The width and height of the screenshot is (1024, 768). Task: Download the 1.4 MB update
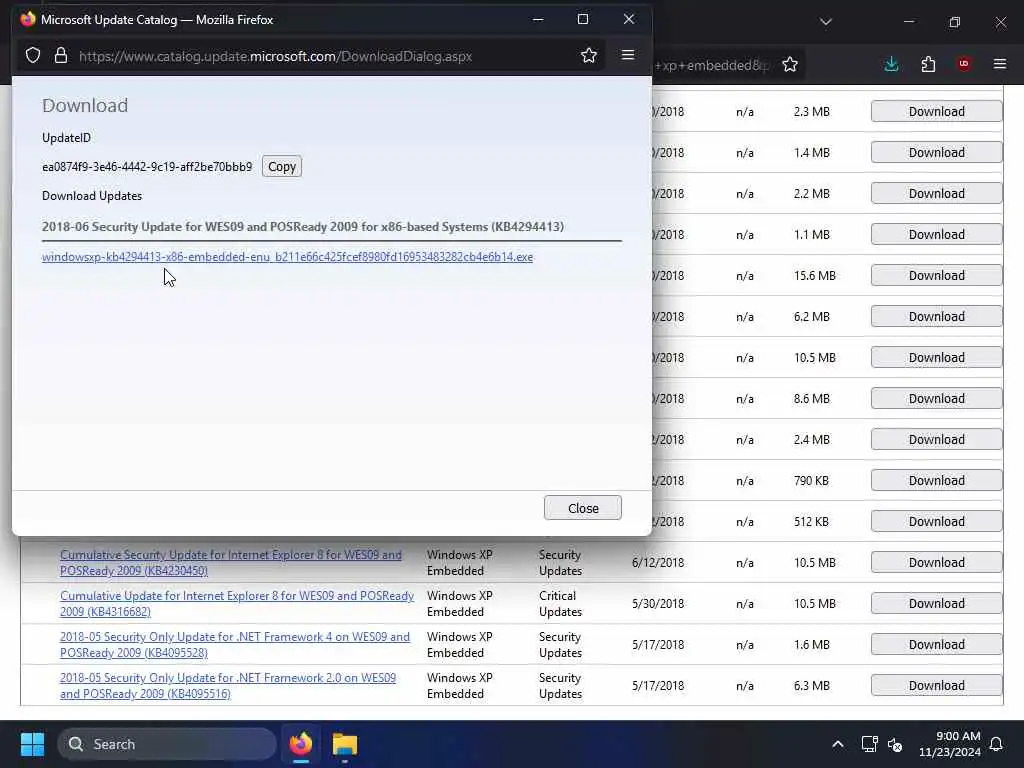coord(936,153)
